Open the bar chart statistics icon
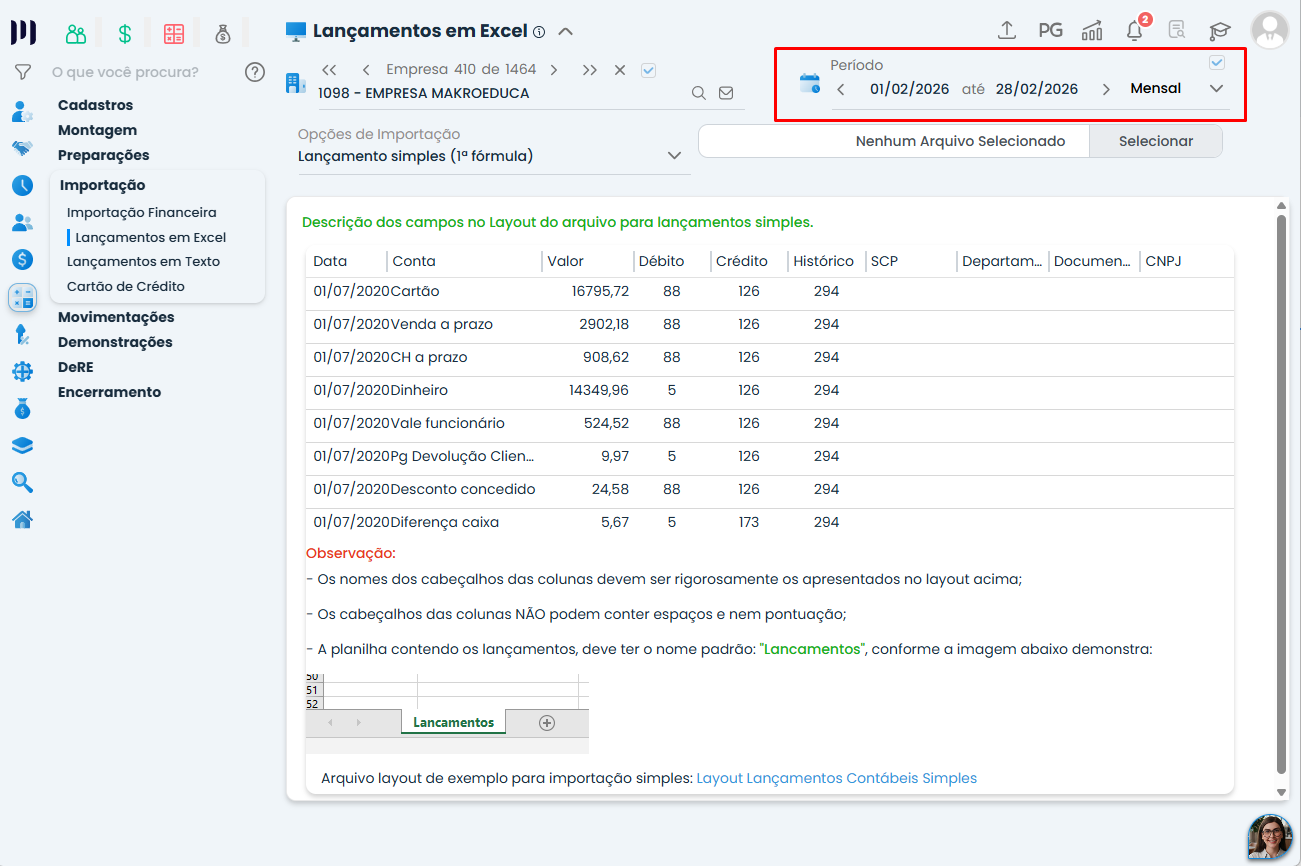This screenshot has height=866, width=1301. point(1092,30)
